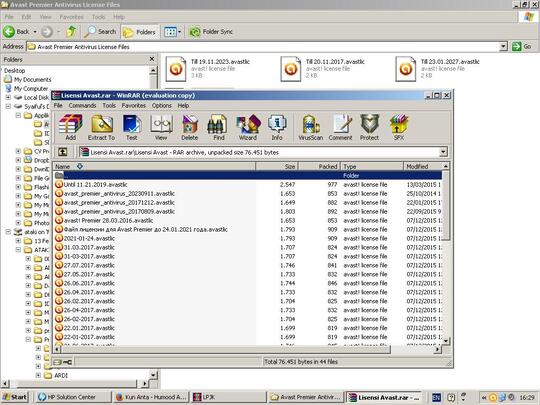Select the Till 19.11.2023.avastlic file
This screenshot has height=405, width=540.
208,69
